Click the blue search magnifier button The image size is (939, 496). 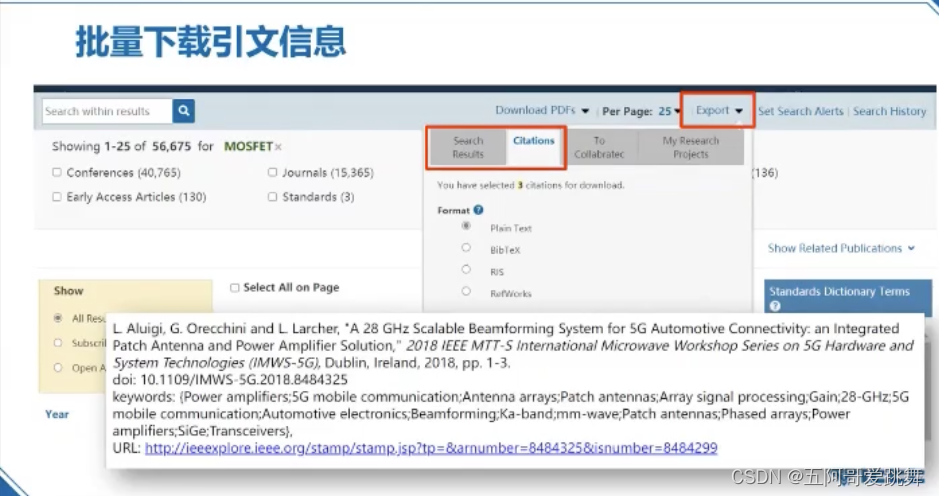(184, 111)
